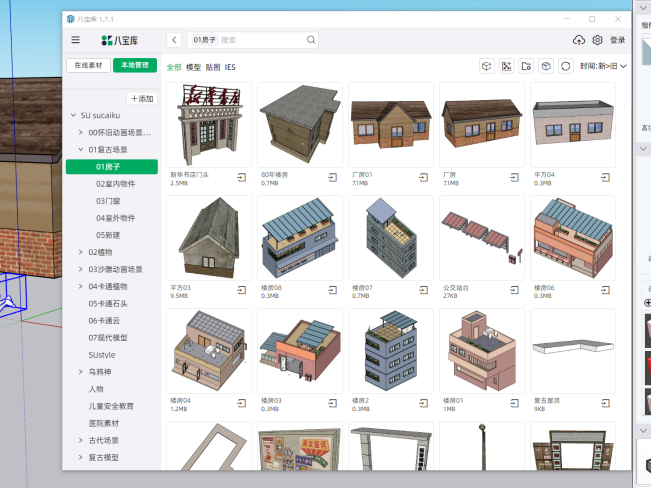The height and width of the screenshot is (488, 651).
Task: Select the 儿童安全教育 tree item
Action: coord(112,406)
